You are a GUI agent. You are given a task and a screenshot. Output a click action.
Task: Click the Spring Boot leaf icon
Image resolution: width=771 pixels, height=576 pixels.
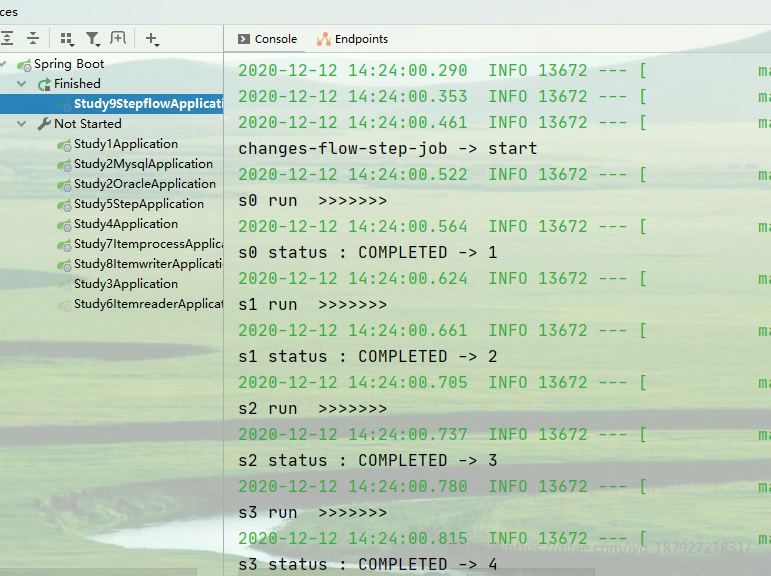(24, 64)
